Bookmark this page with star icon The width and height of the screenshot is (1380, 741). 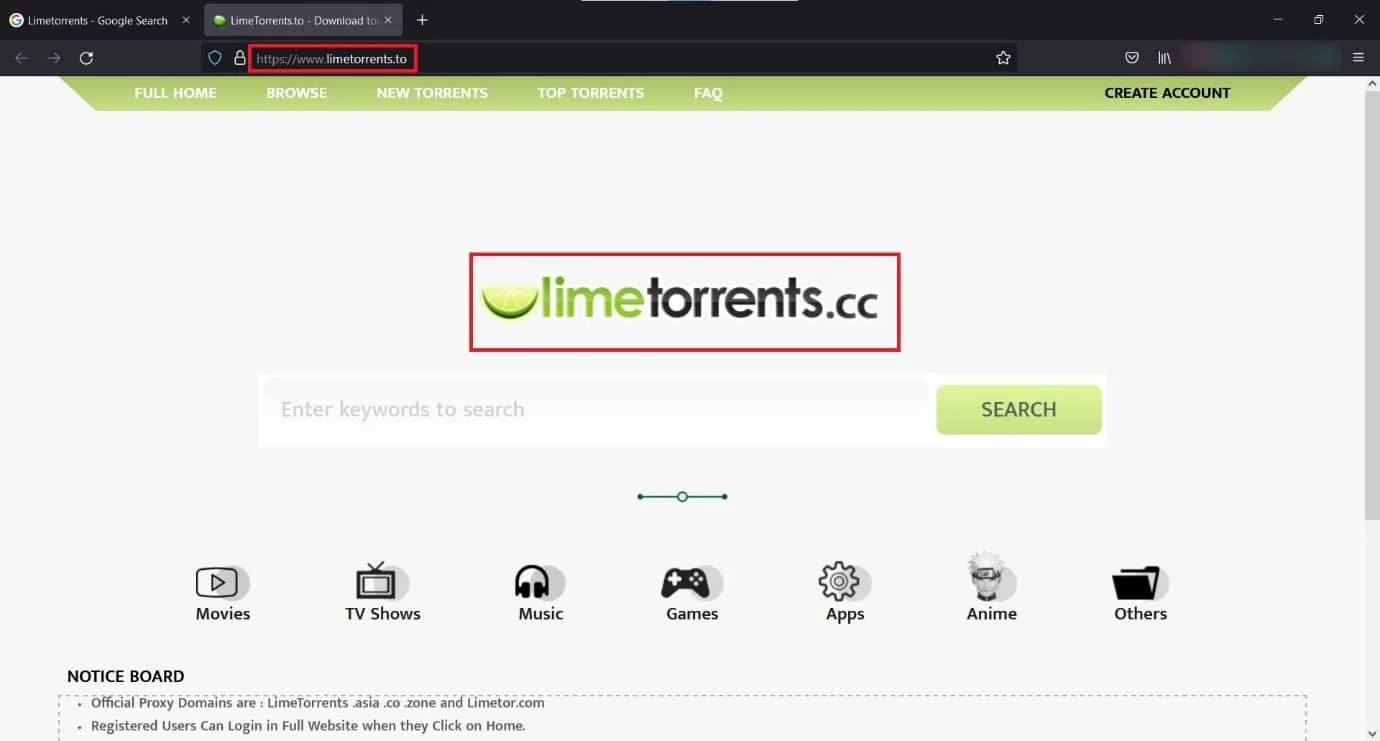1003,58
